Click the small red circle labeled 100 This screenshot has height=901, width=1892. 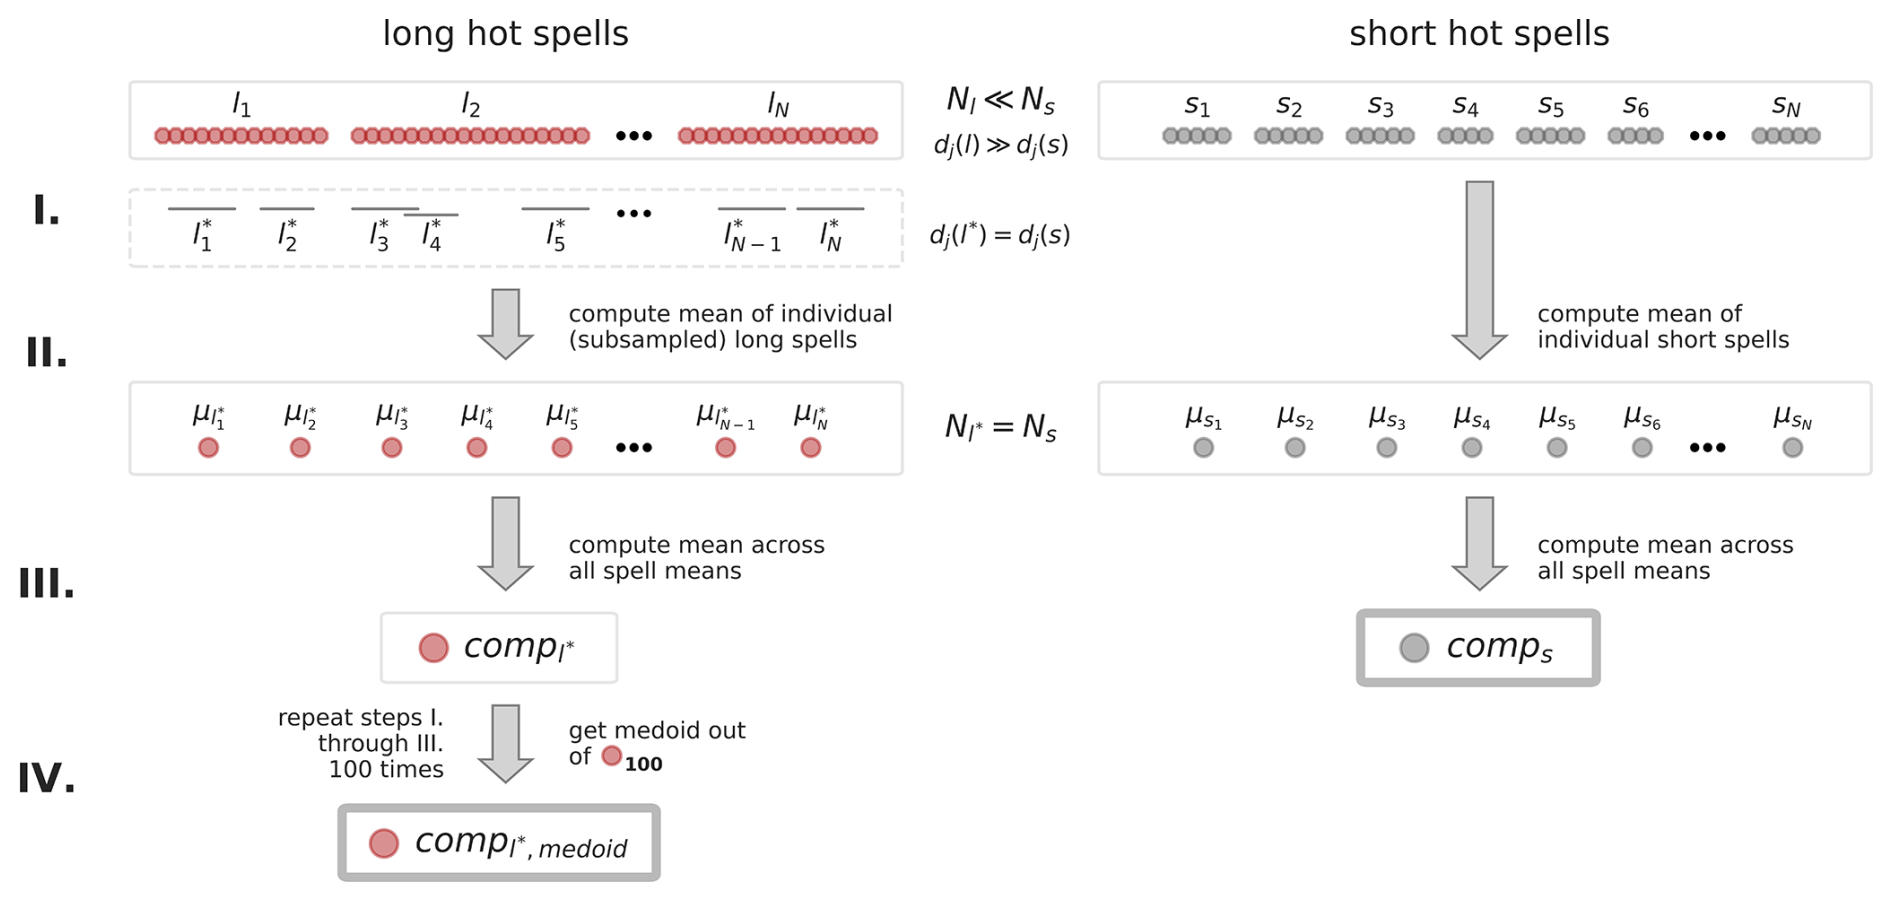612,756
